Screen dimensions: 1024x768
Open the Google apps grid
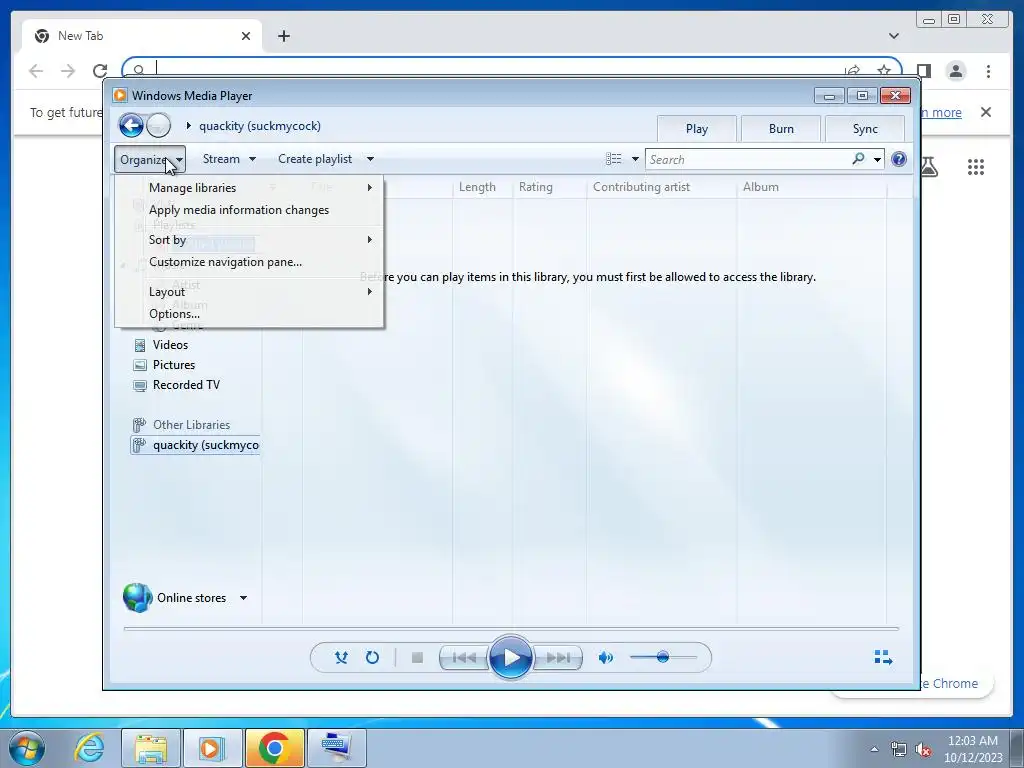pyautogui.click(x=976, y=167)
